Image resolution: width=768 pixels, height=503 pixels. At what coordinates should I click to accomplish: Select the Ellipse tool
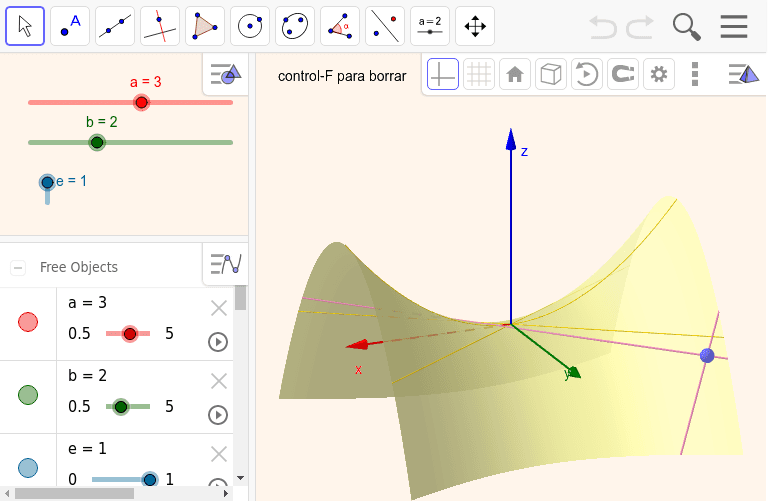[295, 26]
